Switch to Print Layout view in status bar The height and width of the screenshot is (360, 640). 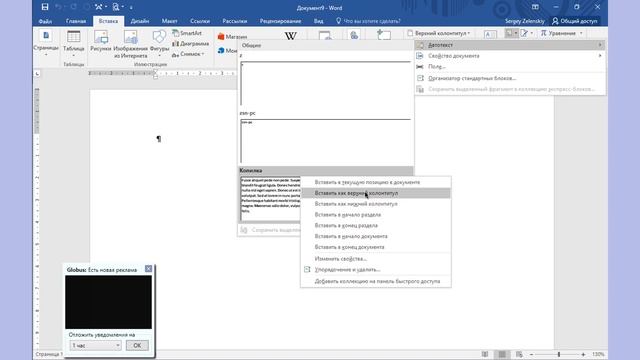click(502, 354)
